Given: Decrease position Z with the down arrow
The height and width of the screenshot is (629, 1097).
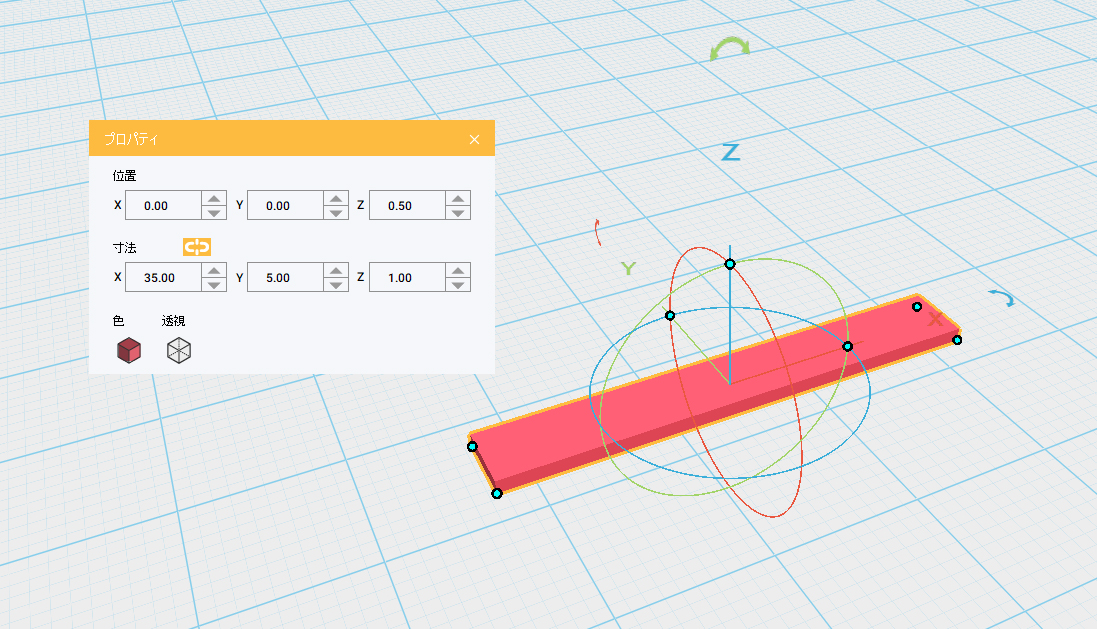Looking at the screenshot, I should pyautogui.click(x=458, y=213).
